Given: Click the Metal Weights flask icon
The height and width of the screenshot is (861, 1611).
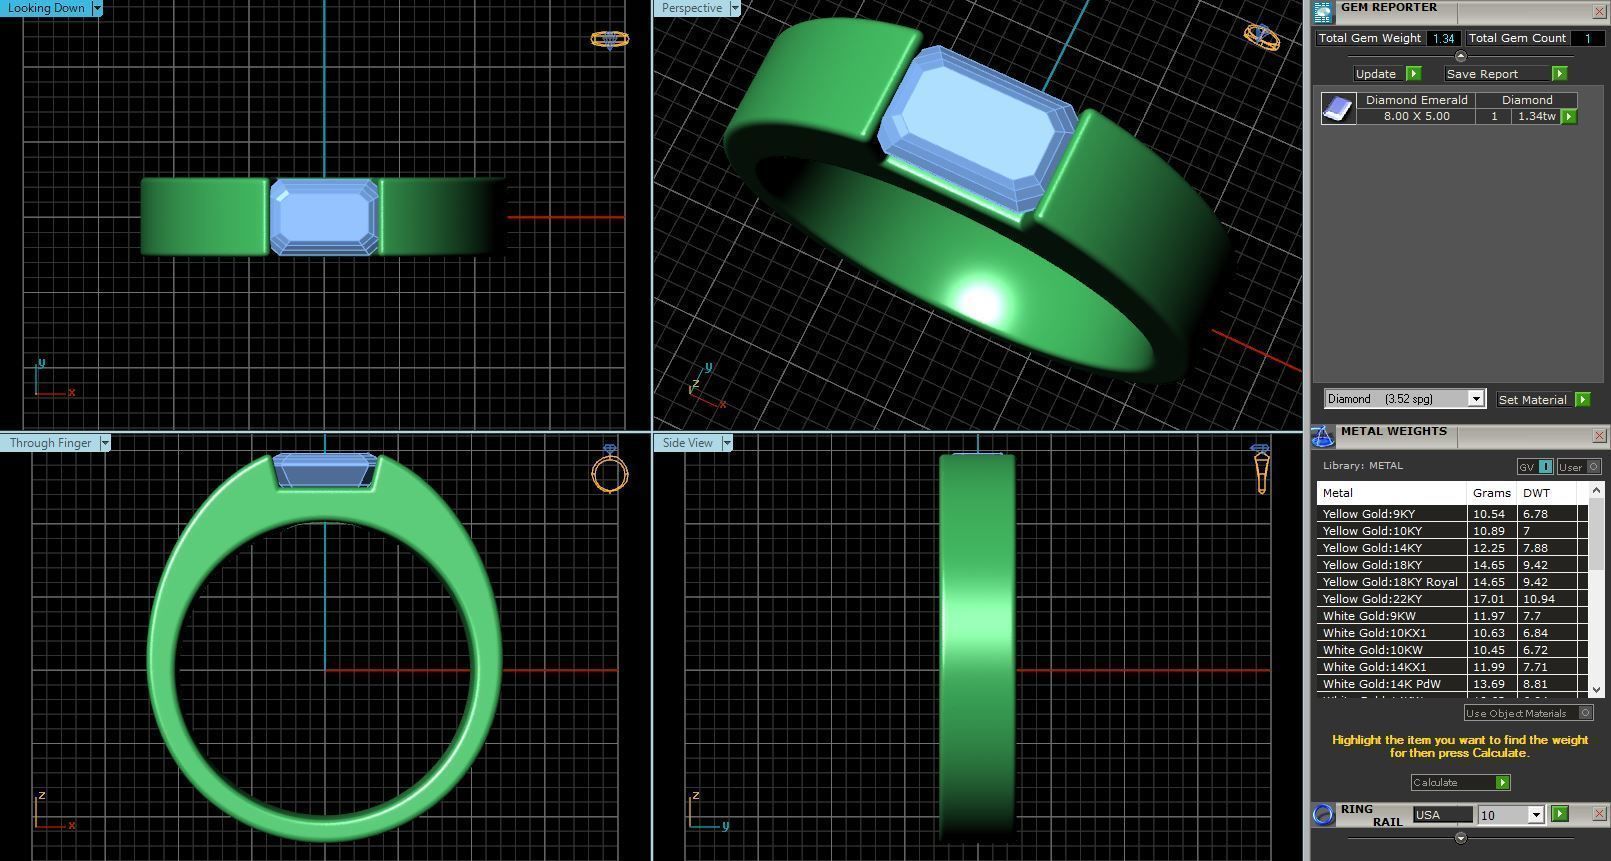Looking at the screenshot, I should pos(1323,437).
